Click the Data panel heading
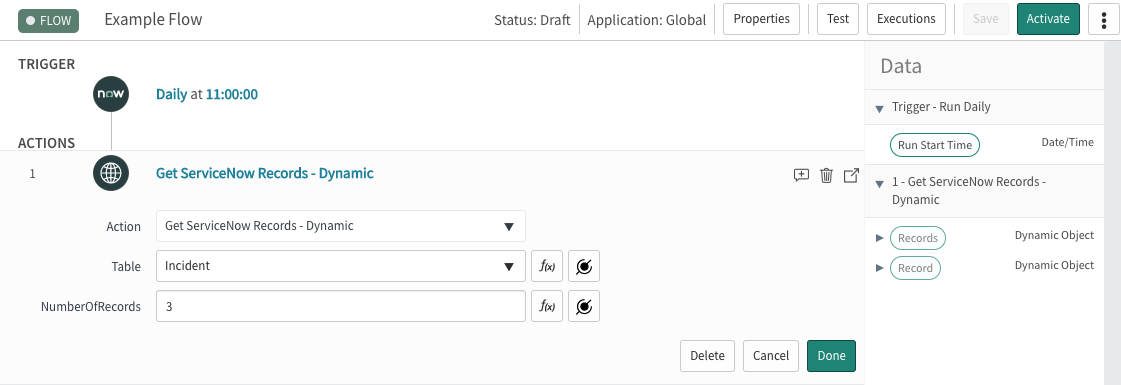Viewport: 1121px width, 385px height. point(901,66)
